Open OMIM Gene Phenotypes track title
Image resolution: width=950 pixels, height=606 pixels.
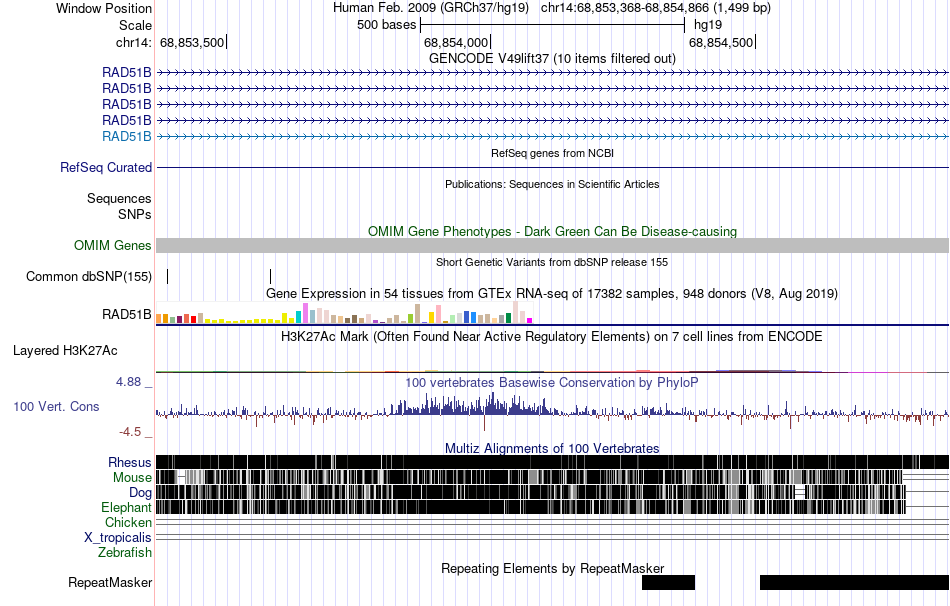click(x=552, y=231)
